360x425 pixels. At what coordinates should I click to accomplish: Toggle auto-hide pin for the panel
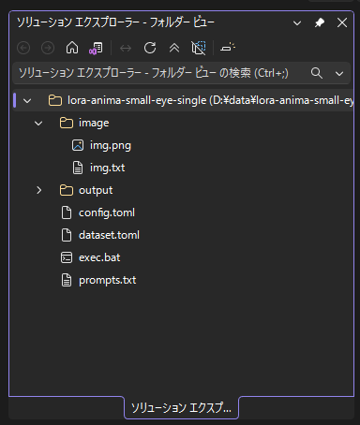tap(319, 23)
